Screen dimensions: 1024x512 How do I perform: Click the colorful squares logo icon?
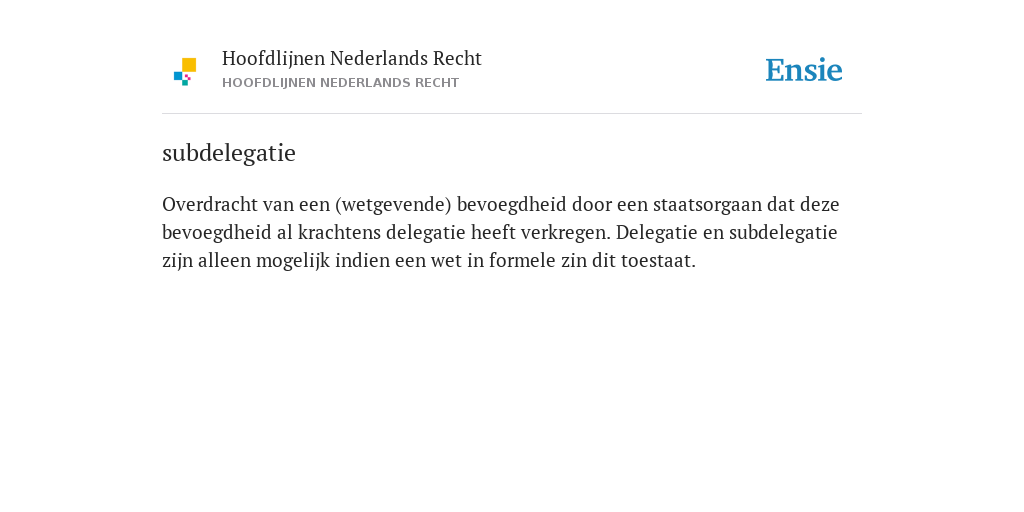pyautogui.click(x=185, y=71)
